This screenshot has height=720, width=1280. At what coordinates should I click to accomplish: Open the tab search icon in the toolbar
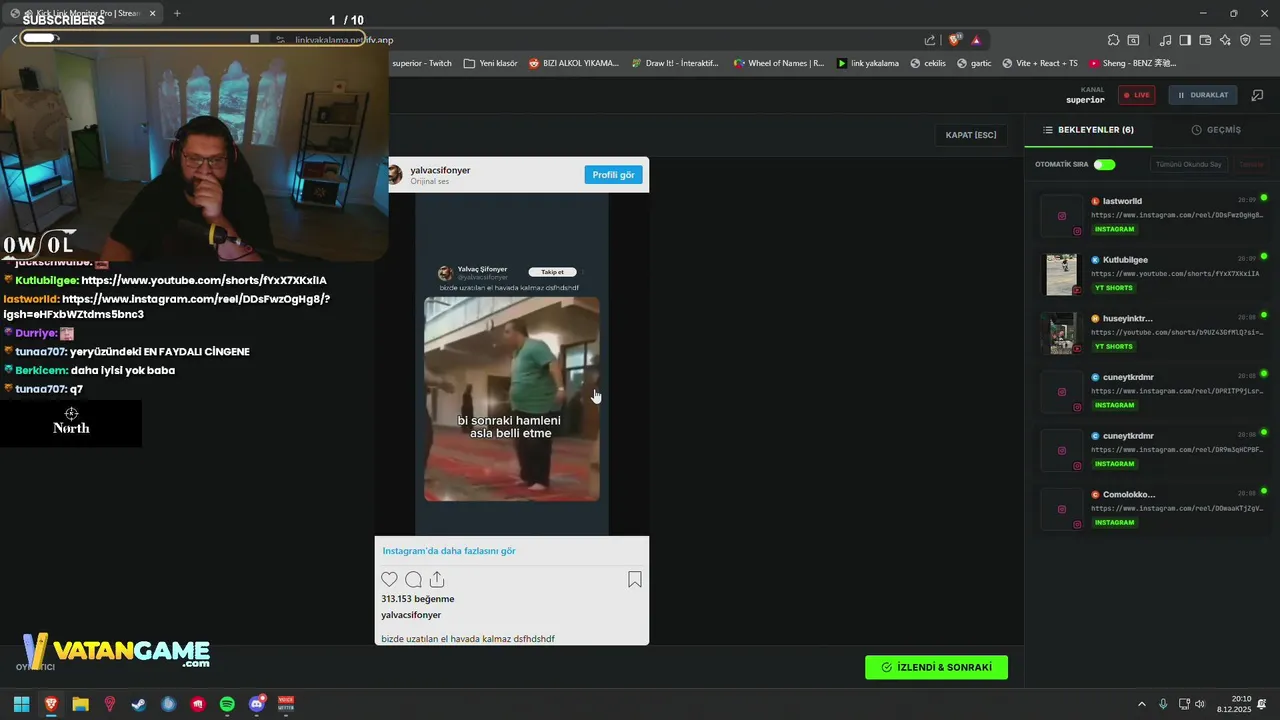1133,40
